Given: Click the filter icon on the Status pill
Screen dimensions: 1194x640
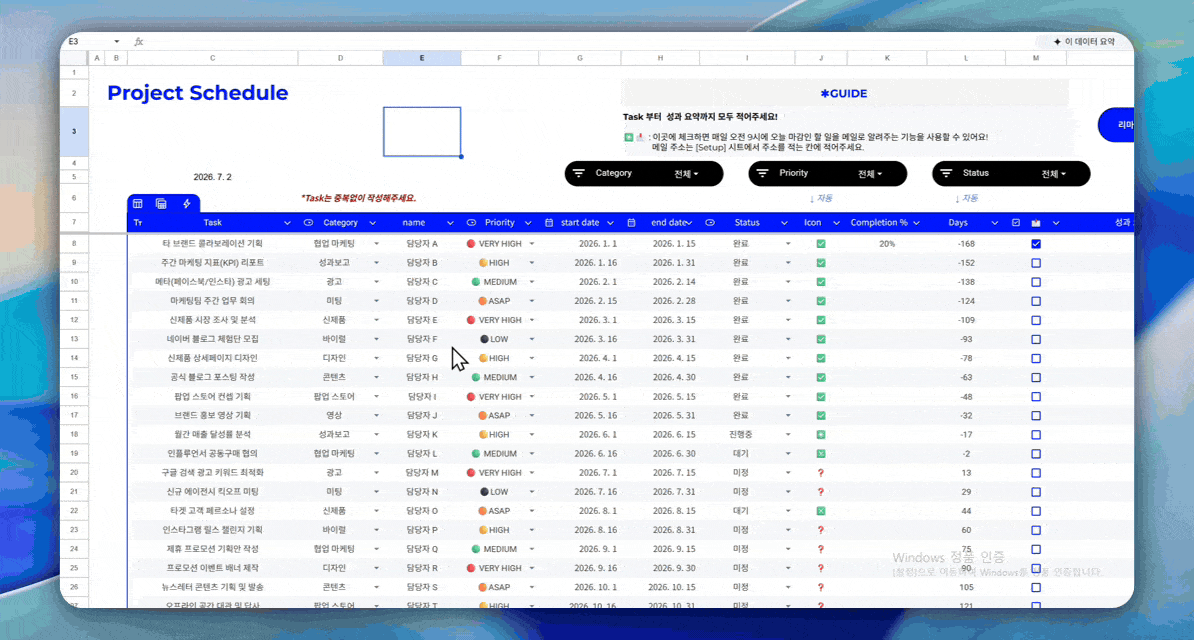Looking at the screenshot, I should point(946,173).
